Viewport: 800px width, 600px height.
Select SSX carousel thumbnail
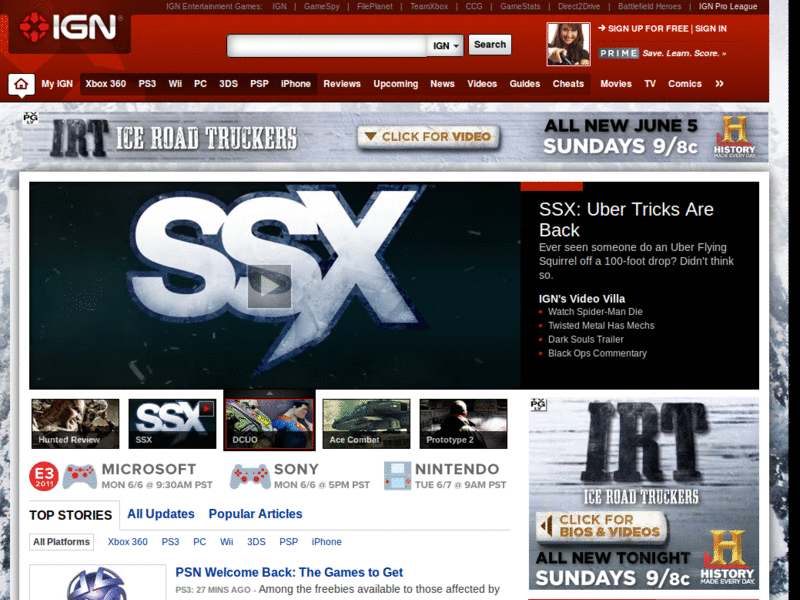[172, 423]
